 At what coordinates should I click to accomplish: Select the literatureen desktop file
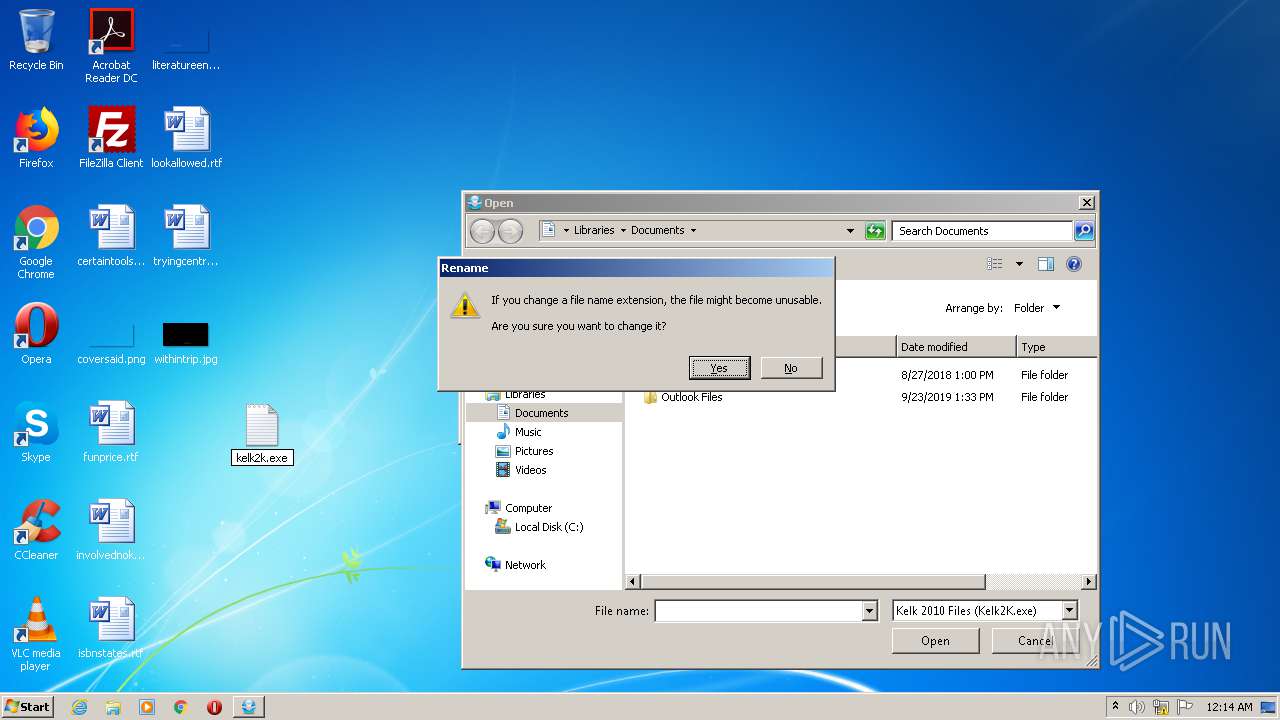(186, 46)
